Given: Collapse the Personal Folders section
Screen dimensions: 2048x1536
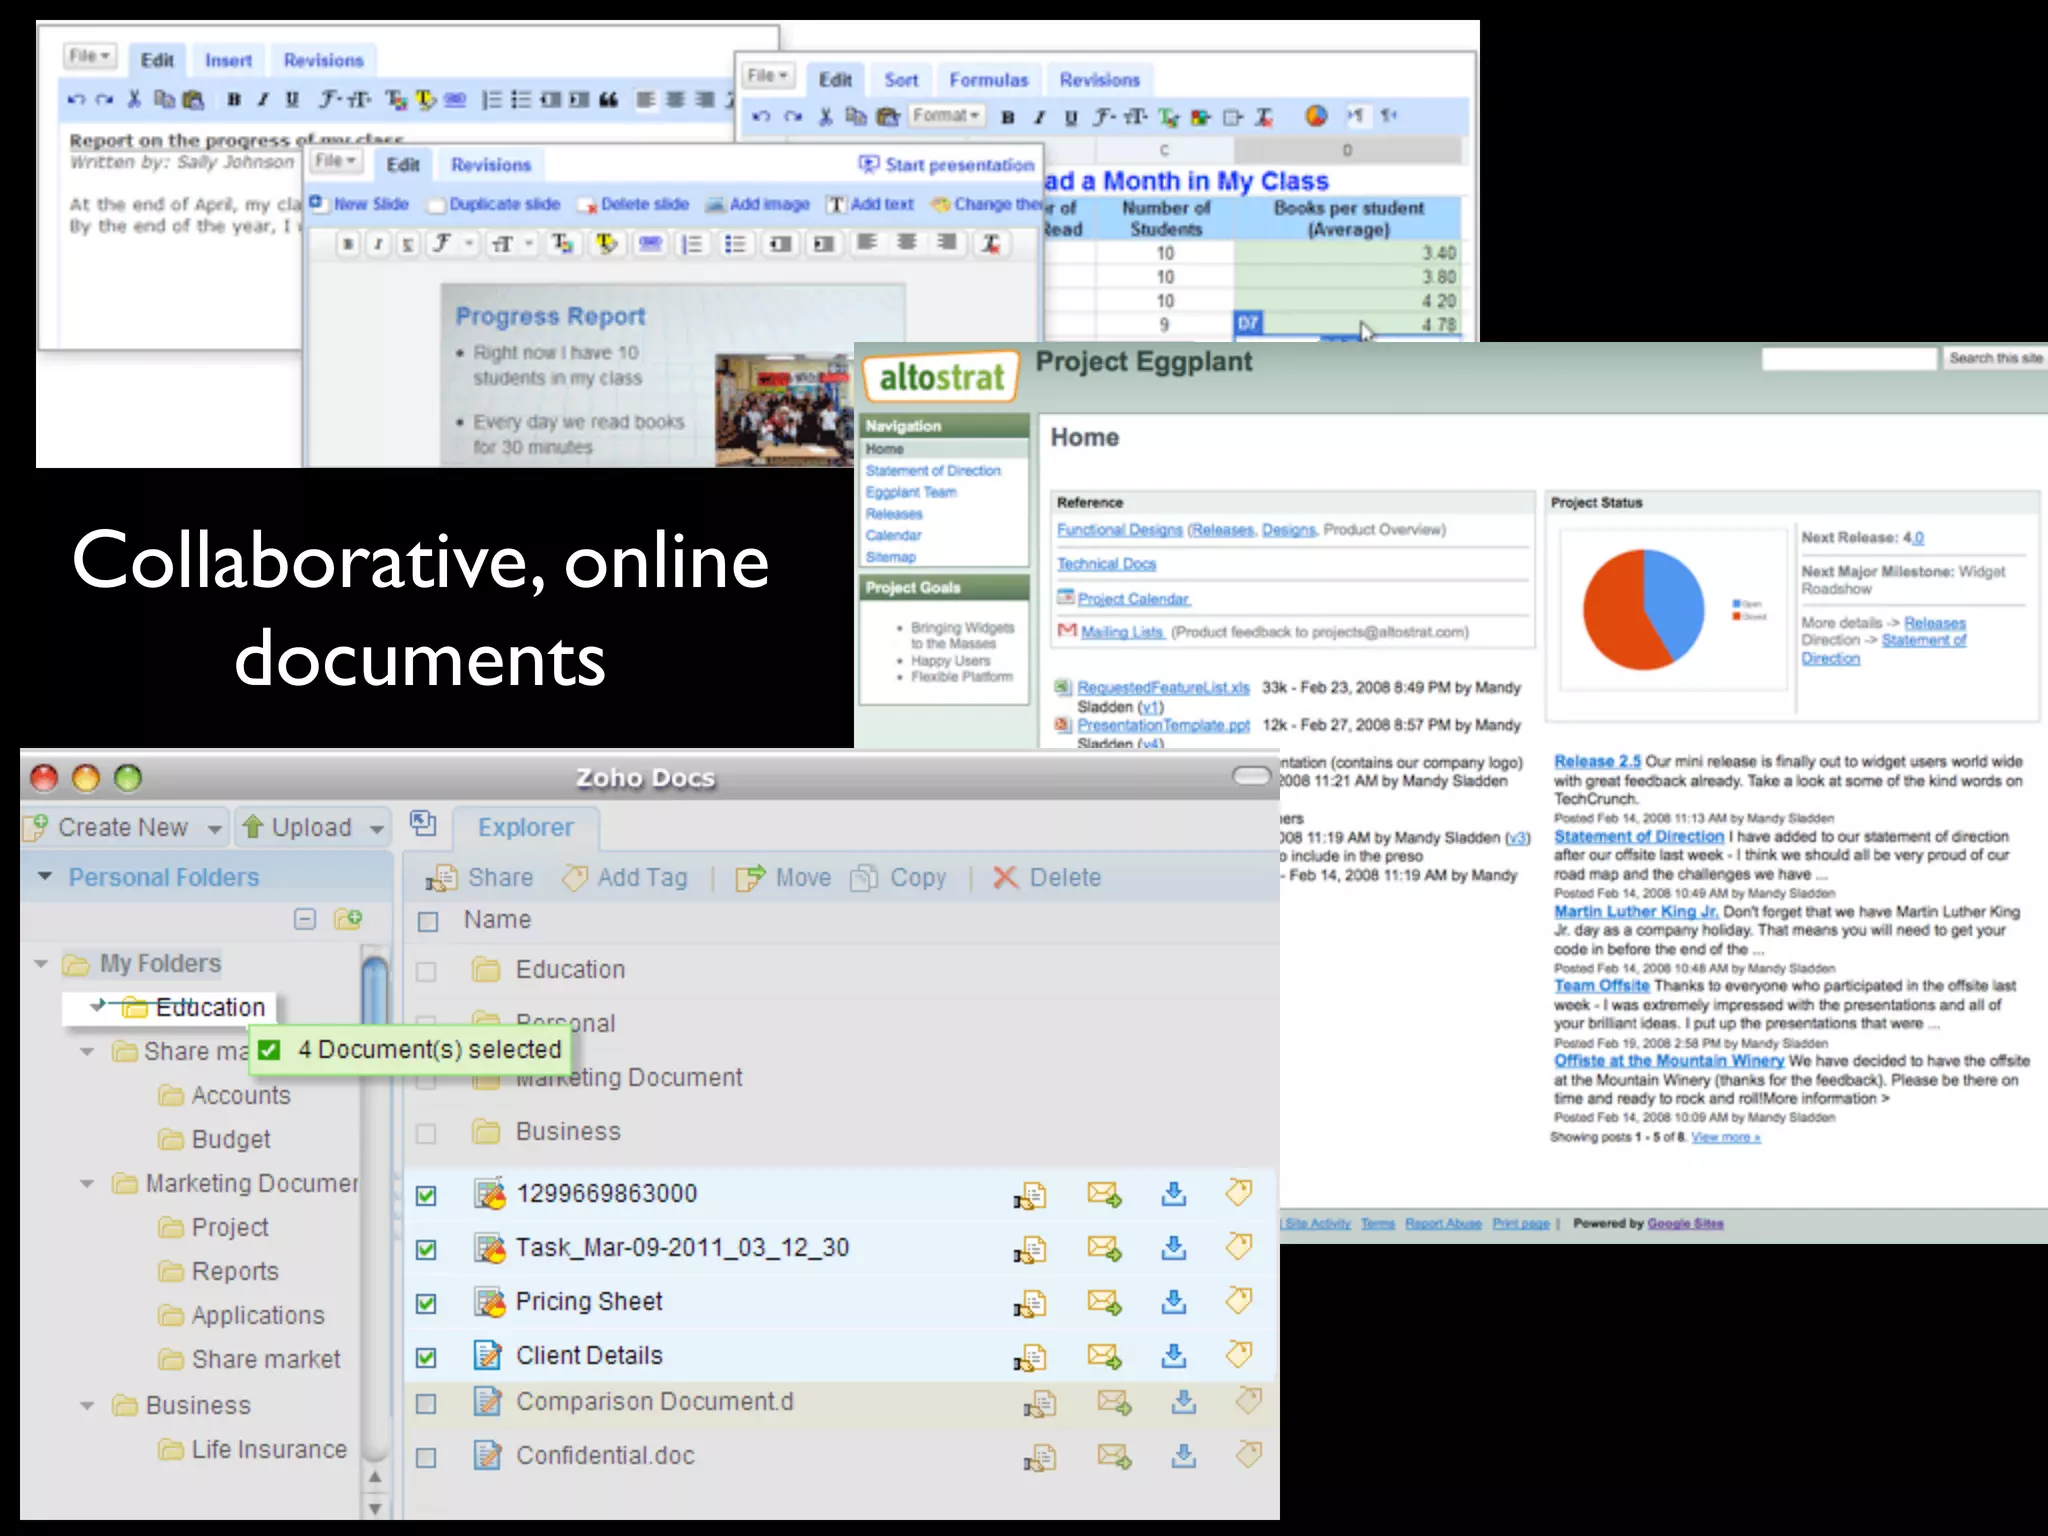Looking at the screenshot, I should click(x=45, y=877).
